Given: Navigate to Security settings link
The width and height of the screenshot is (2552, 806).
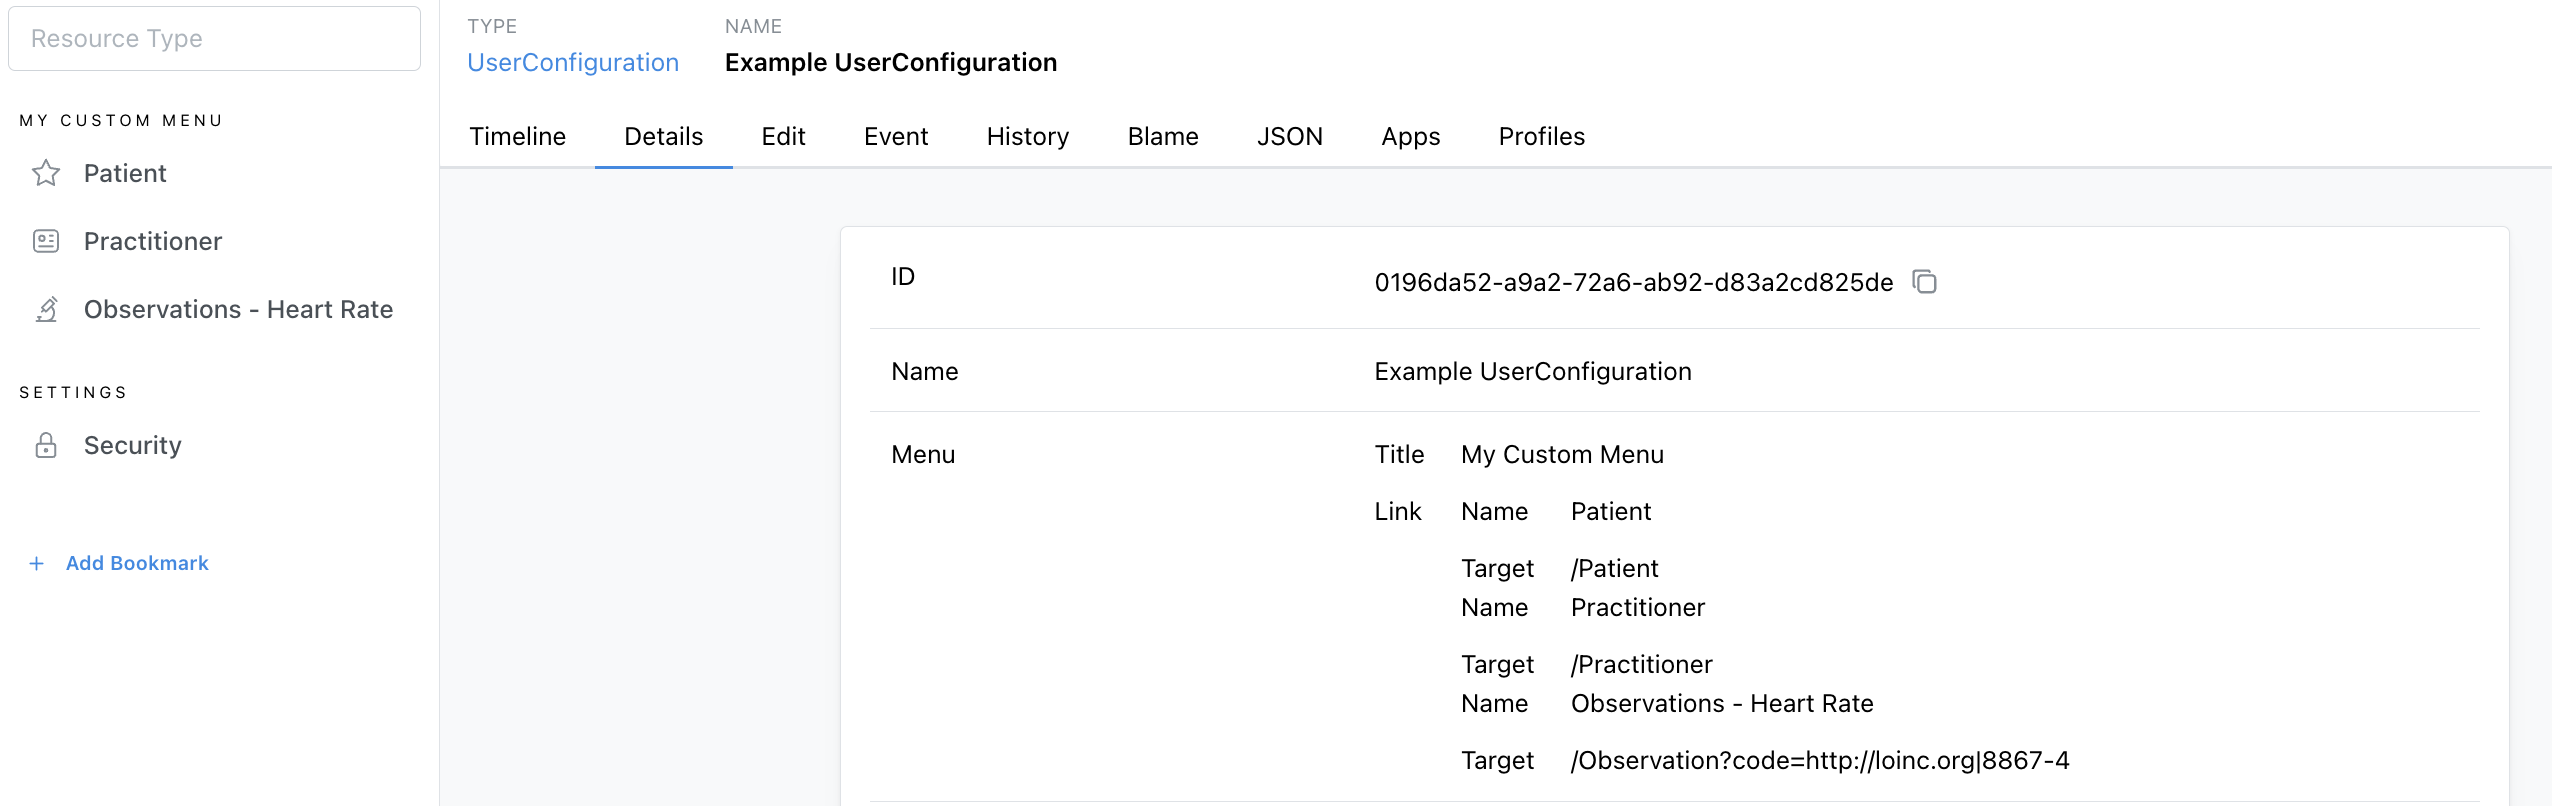Looking at the screenshot, I should (132, 445).
